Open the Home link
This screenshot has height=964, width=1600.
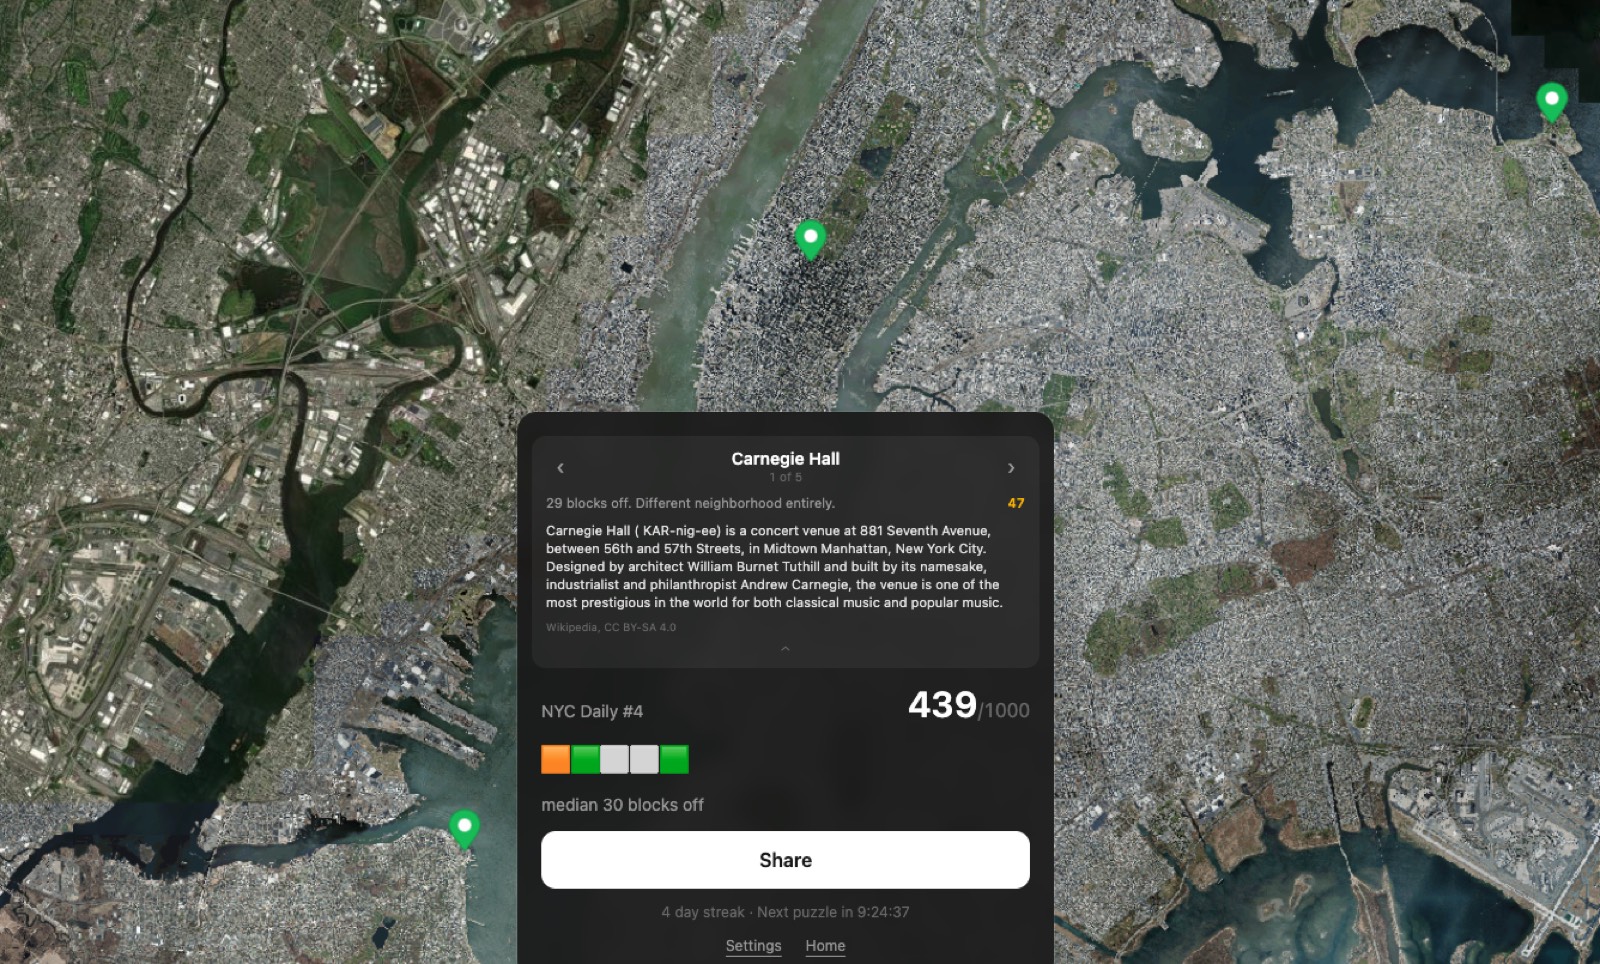click(825, 946)
